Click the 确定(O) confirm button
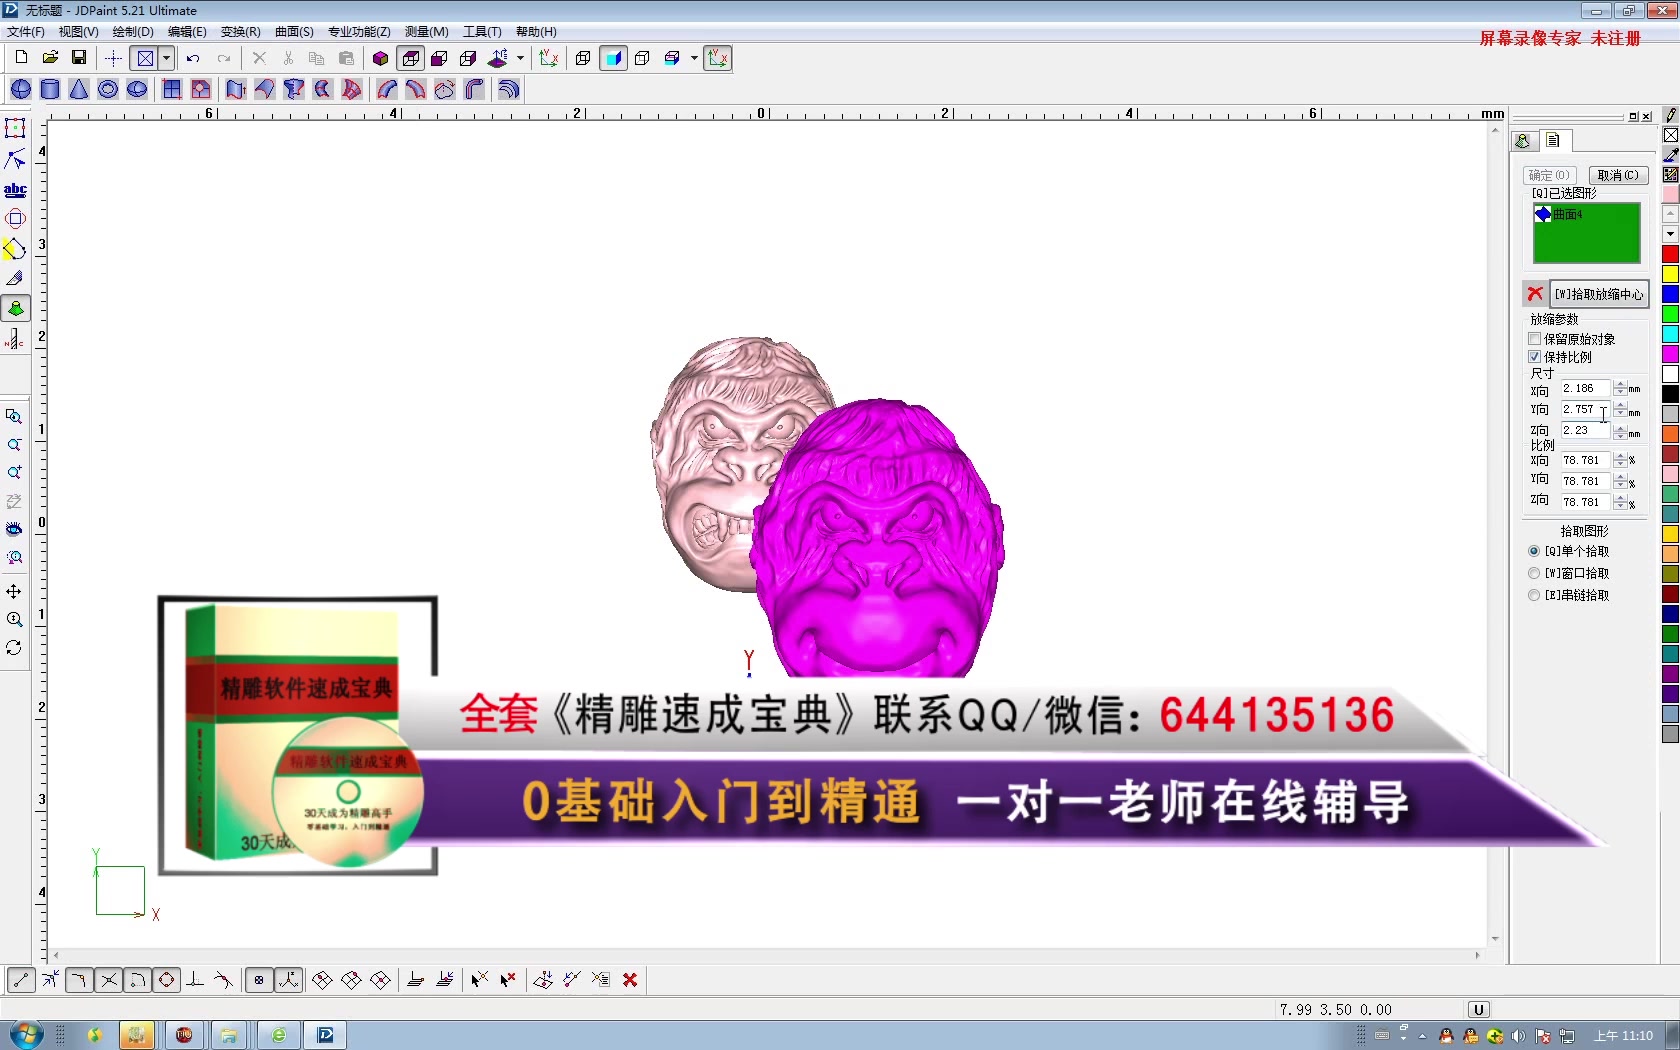The height and width of the screenshot is (1050, 1680). 1549,175
